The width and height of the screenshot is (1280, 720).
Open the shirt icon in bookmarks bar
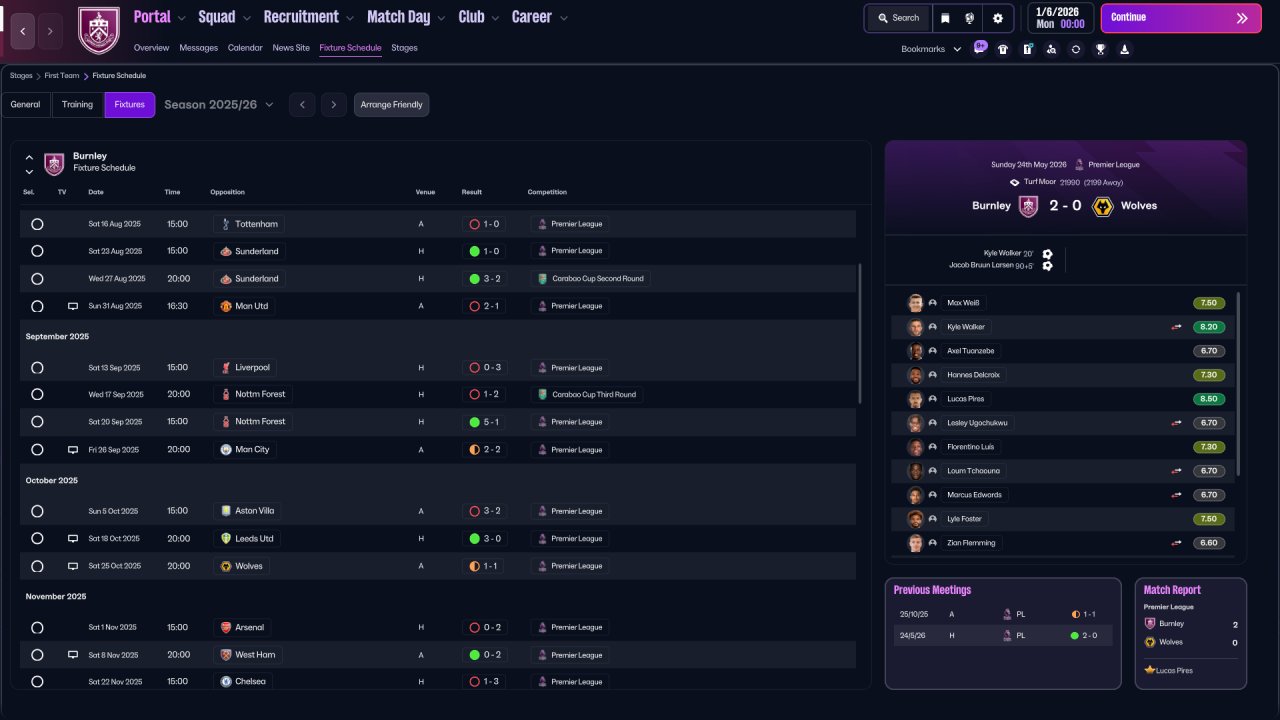(x=1003, y=49)
